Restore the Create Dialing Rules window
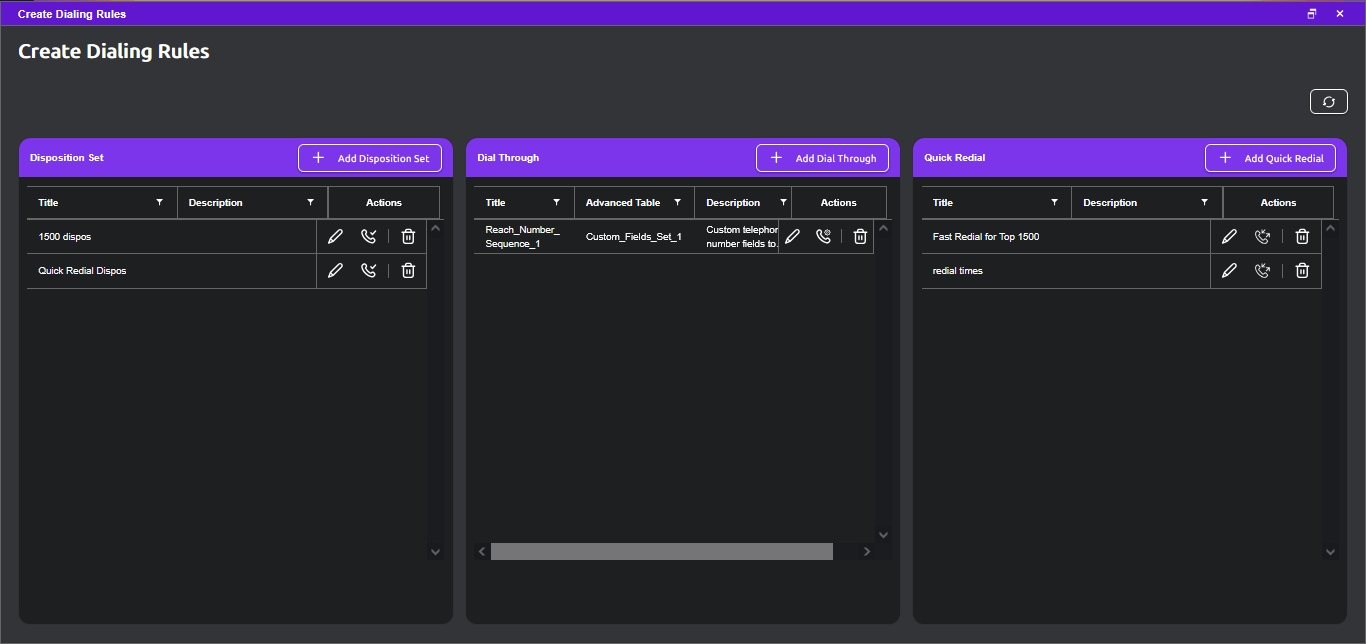Image resolution: width=1366 pixels, height=644 pixels. coord(1312,14)
